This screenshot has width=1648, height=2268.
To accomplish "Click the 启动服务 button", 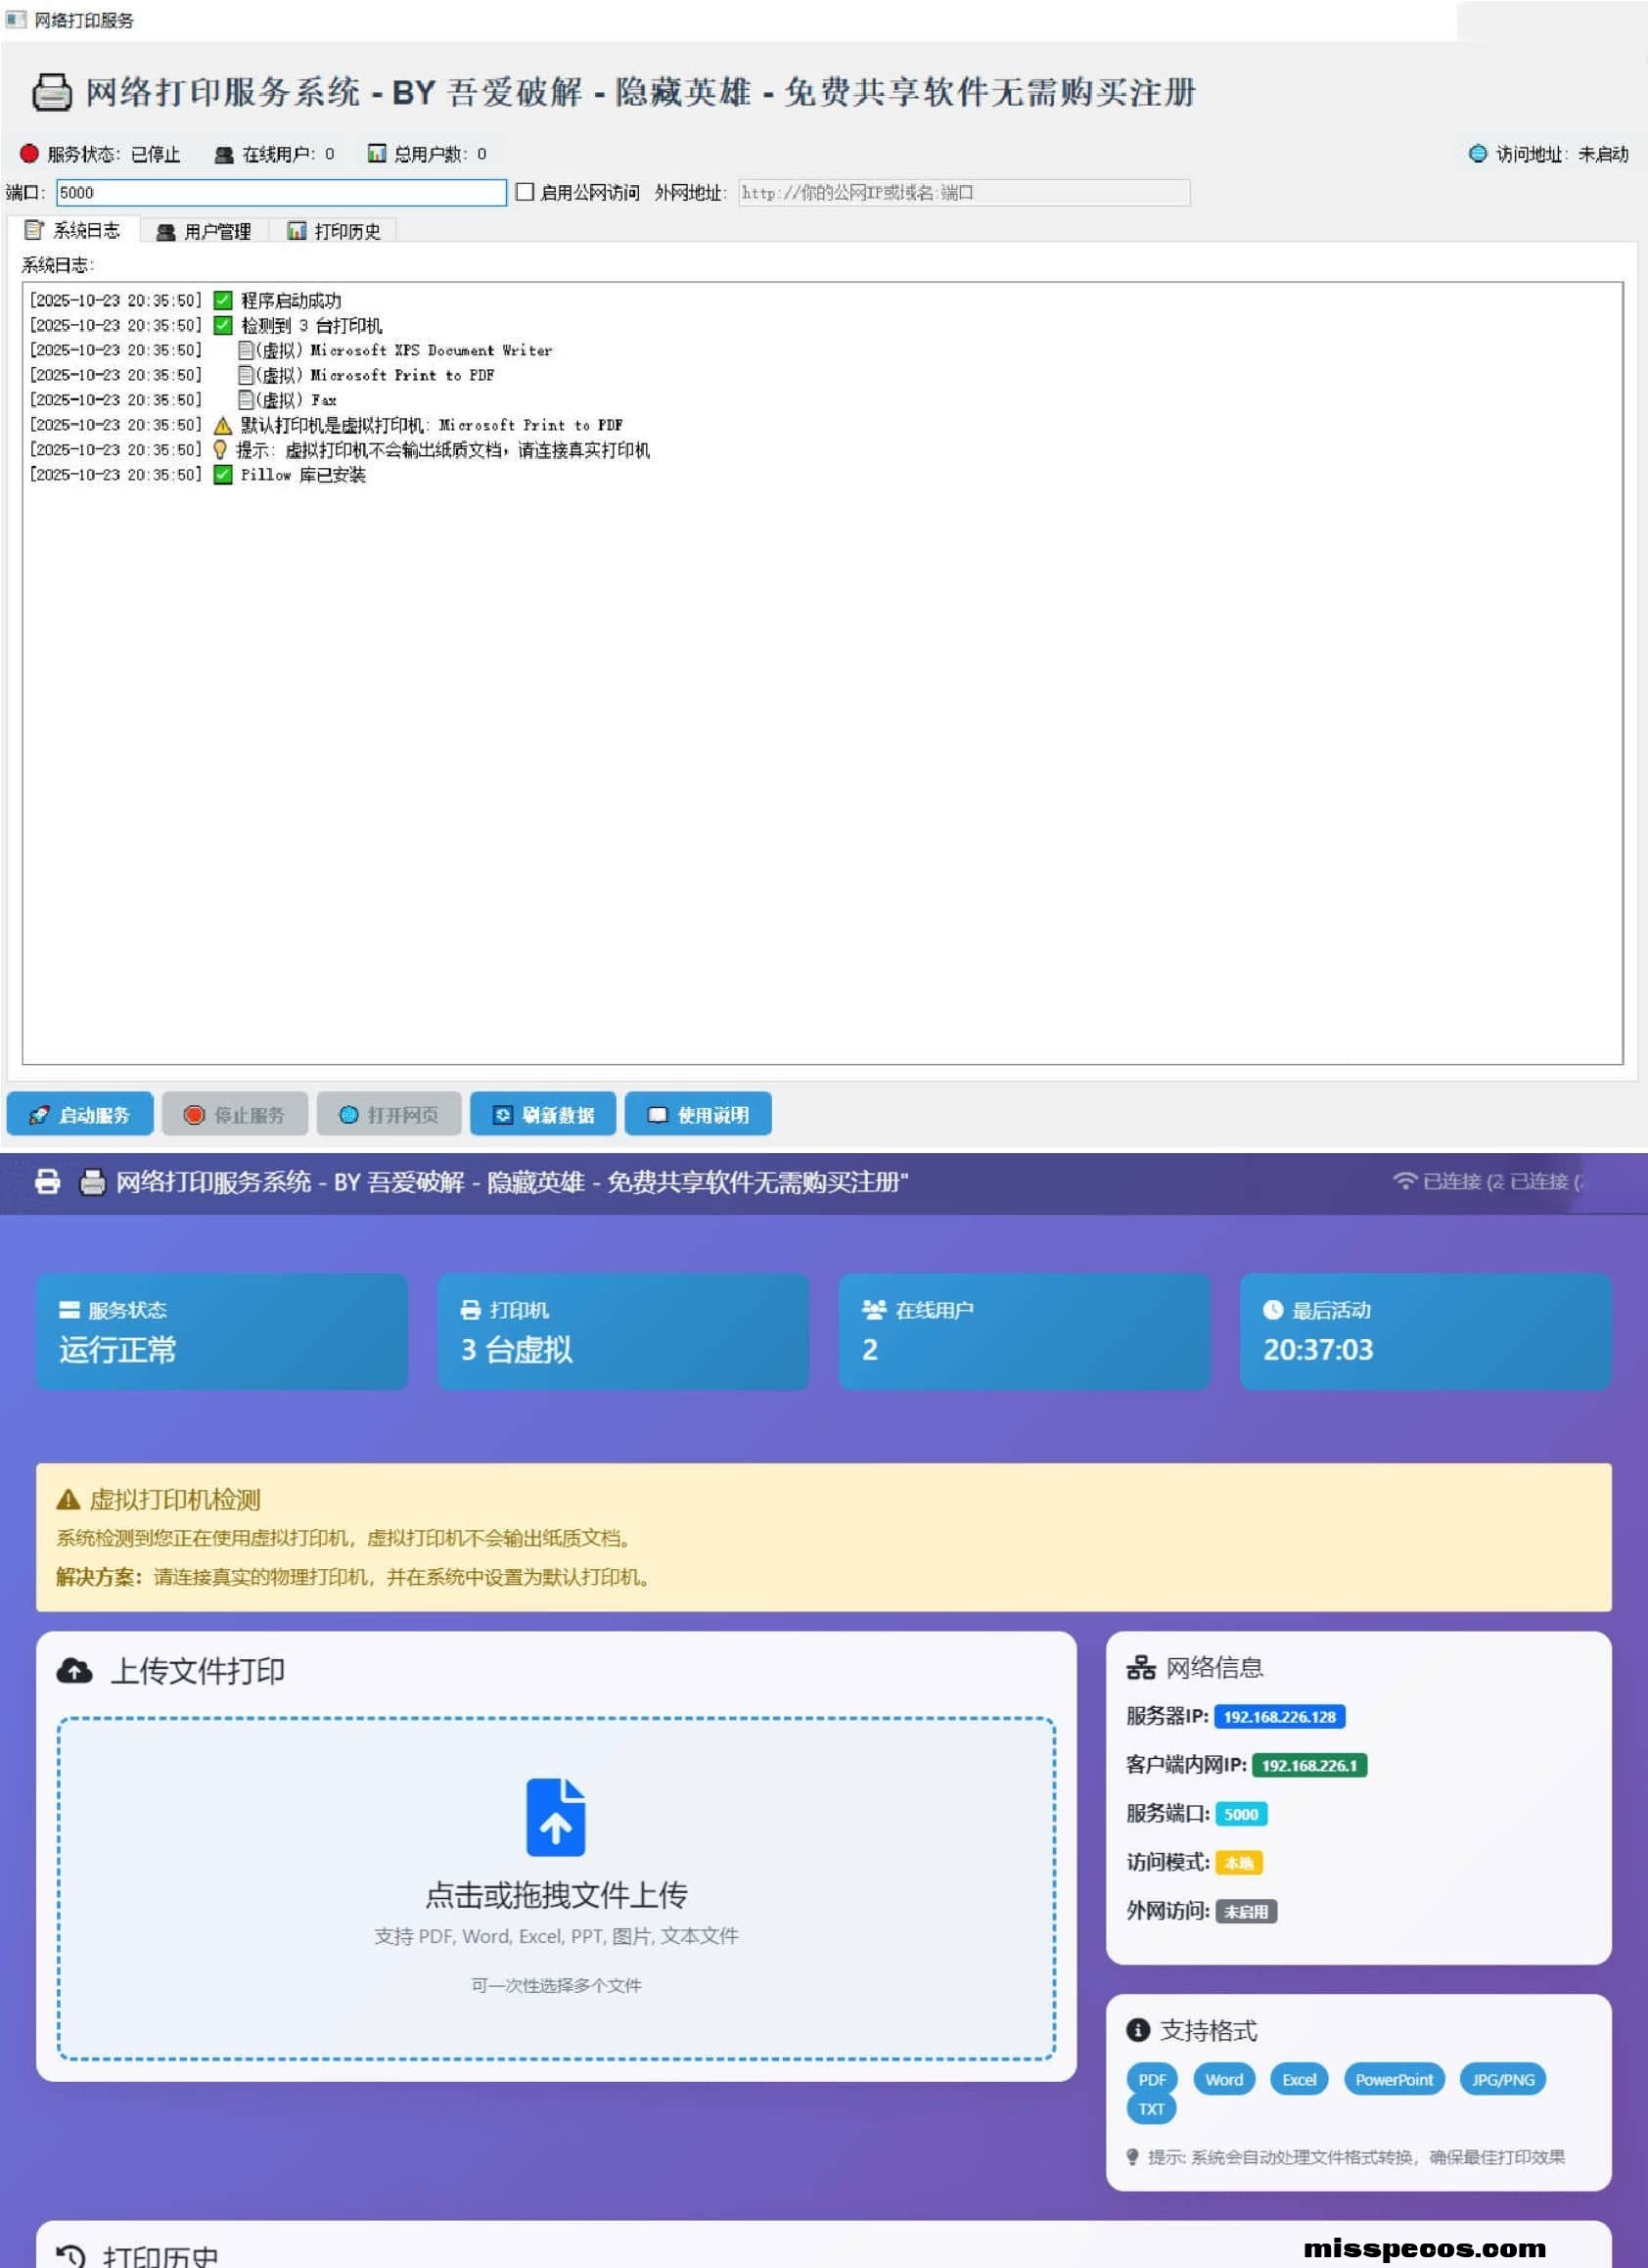I will (x=81, y=1114).
